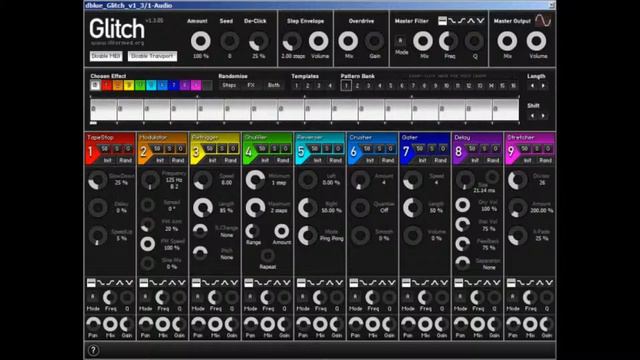Click Randomise Both button

coord(273,85)
